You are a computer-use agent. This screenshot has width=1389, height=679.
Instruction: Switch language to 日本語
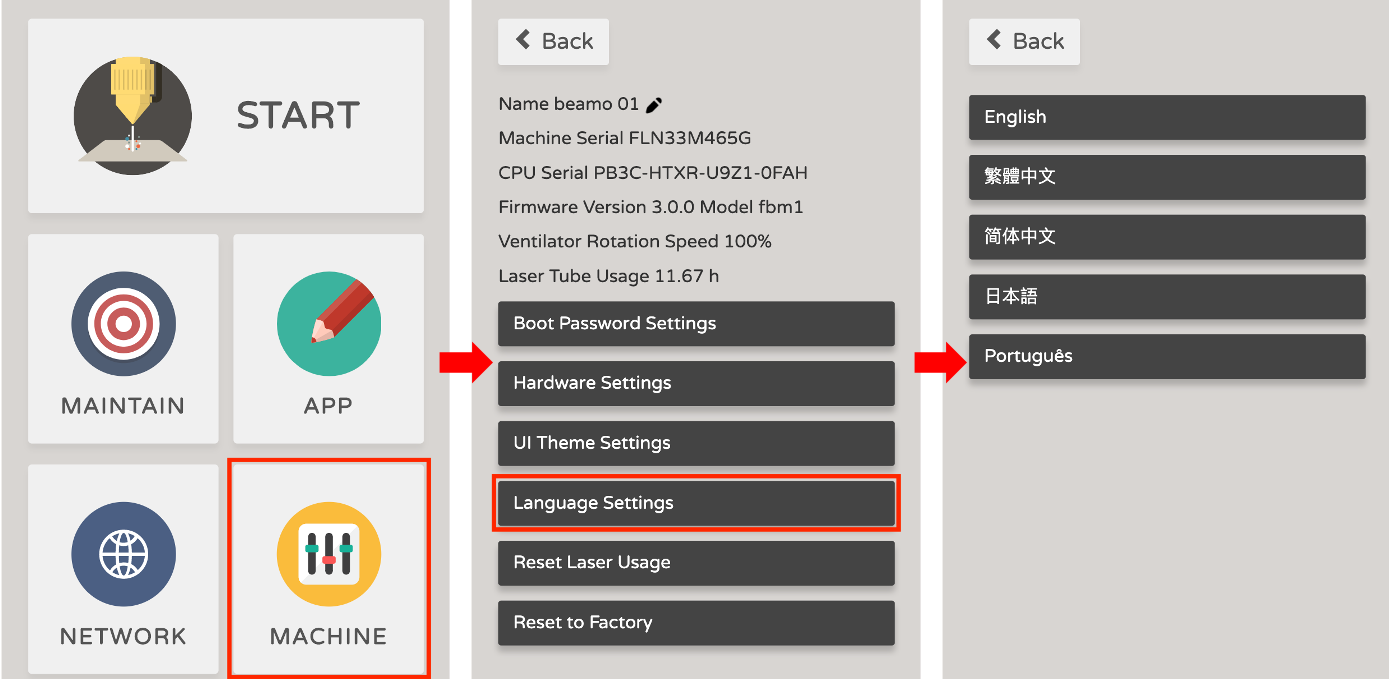click(x=1167, y=297)
